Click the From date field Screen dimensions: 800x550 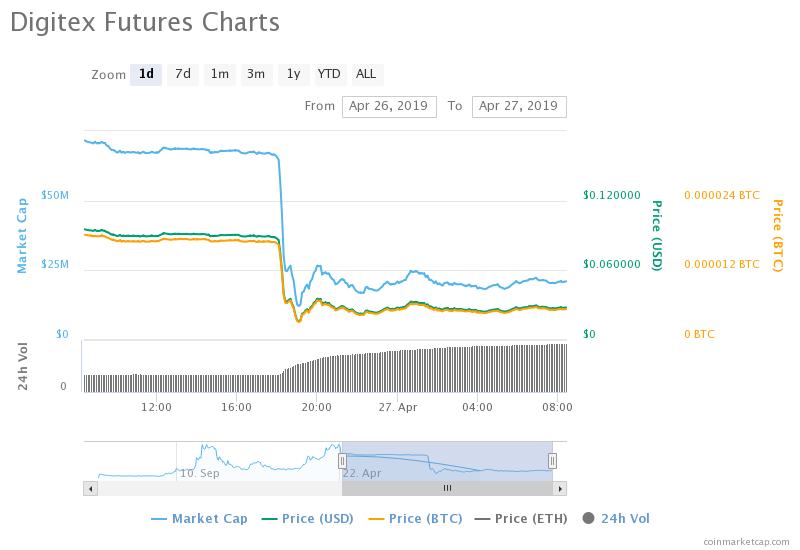(389, 106)
